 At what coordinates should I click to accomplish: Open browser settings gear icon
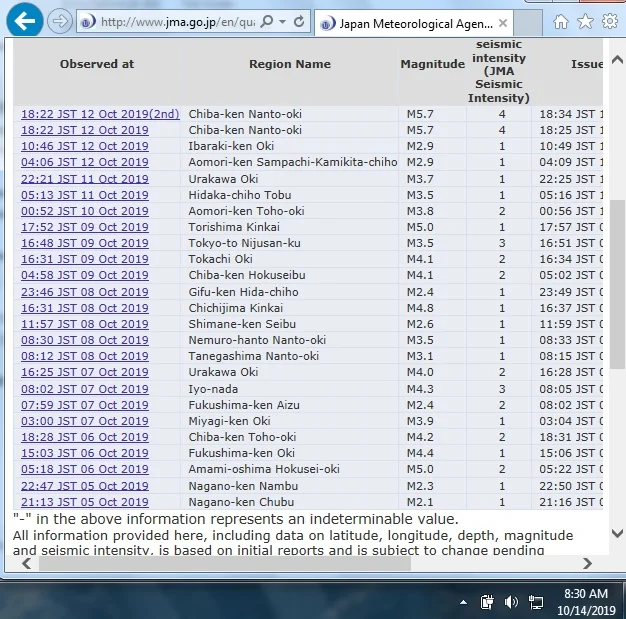[x=610, y=21]
